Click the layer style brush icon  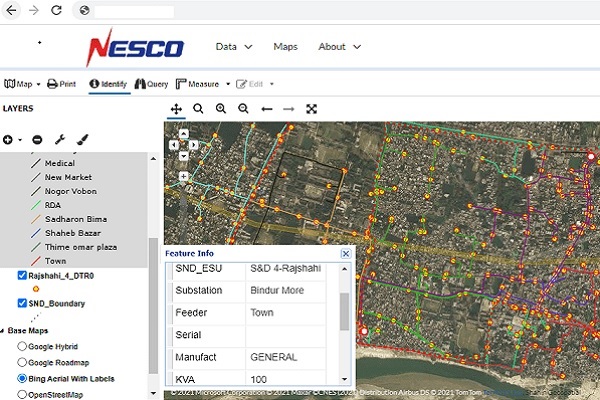pos(82,140)
